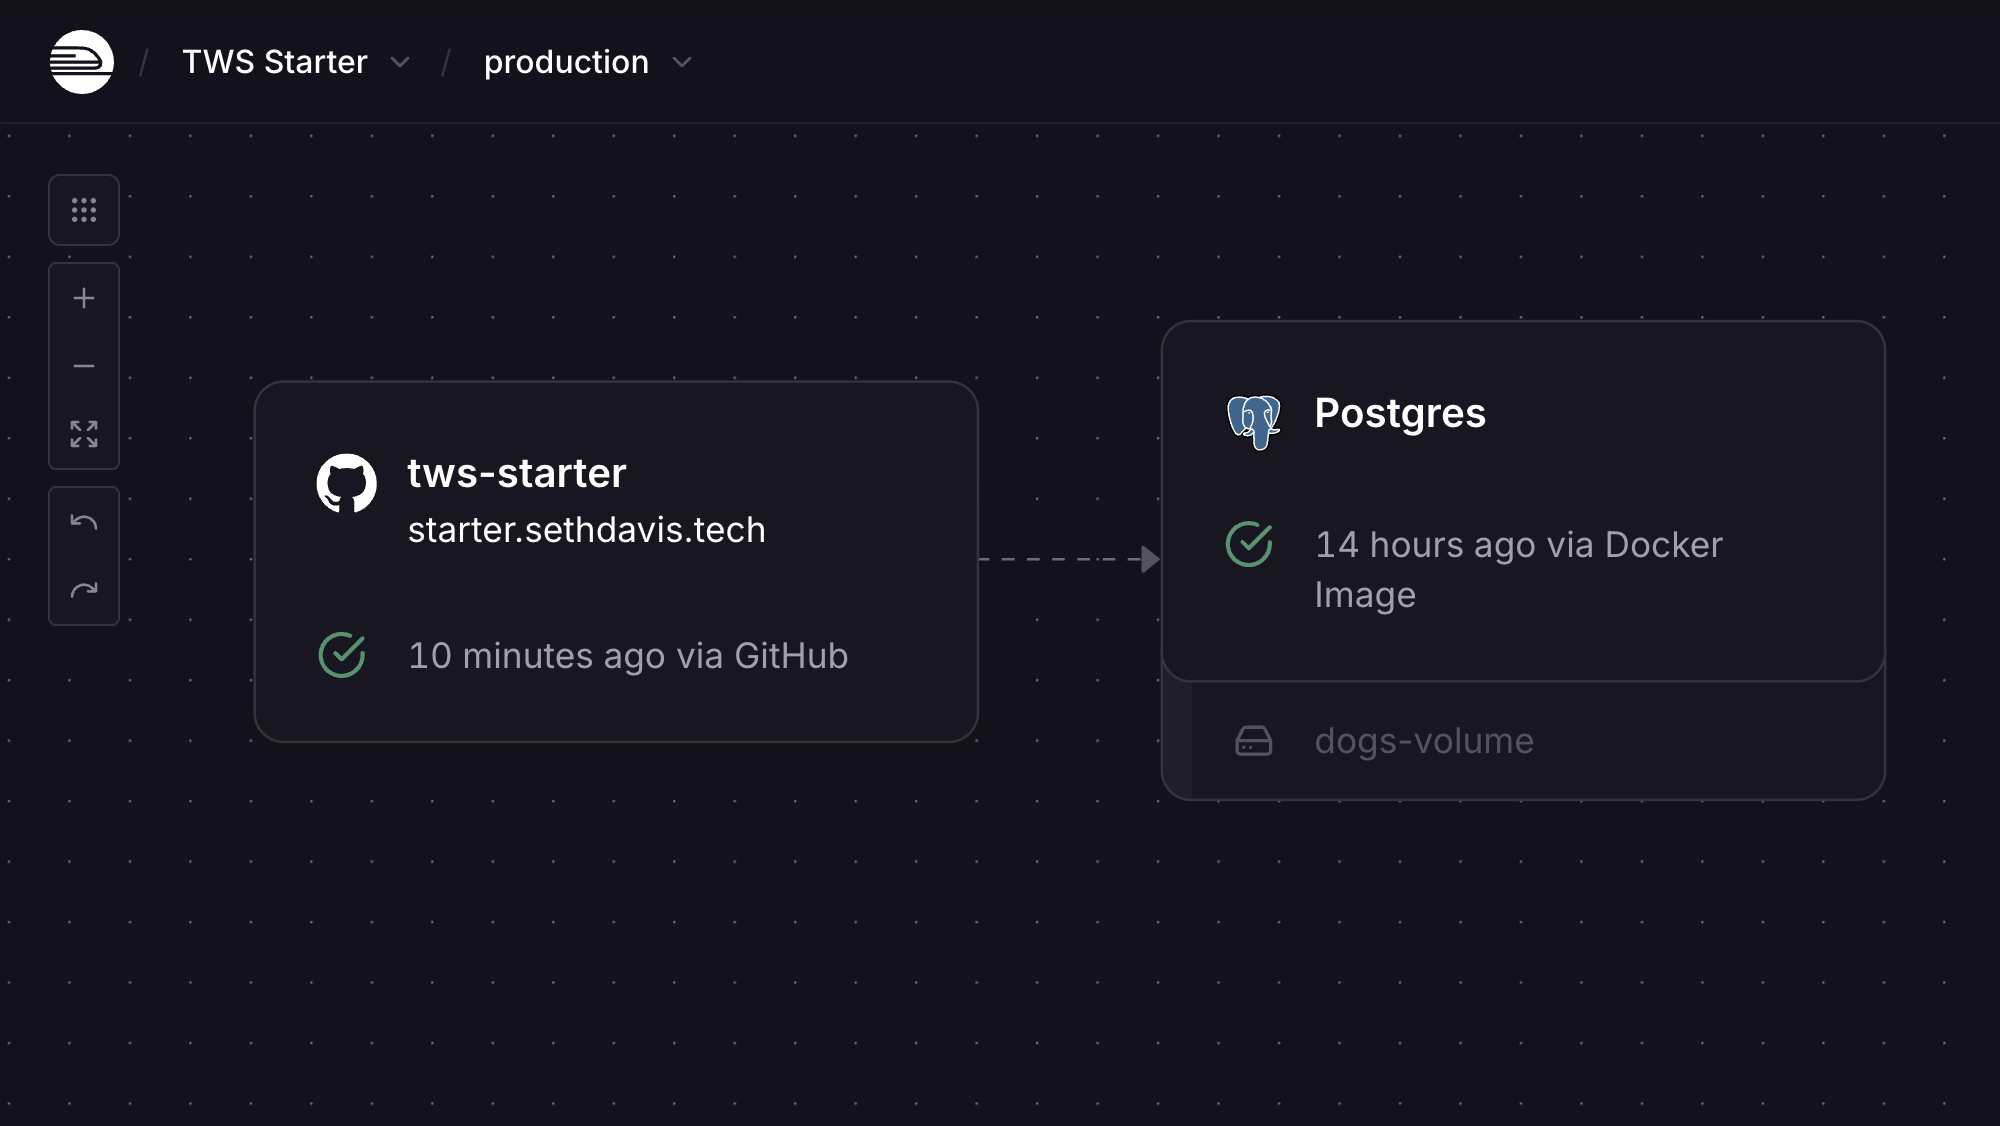Expand the production environment chevron
The height and width of the screenshot is (1126, 2000).
coord(682,62)
